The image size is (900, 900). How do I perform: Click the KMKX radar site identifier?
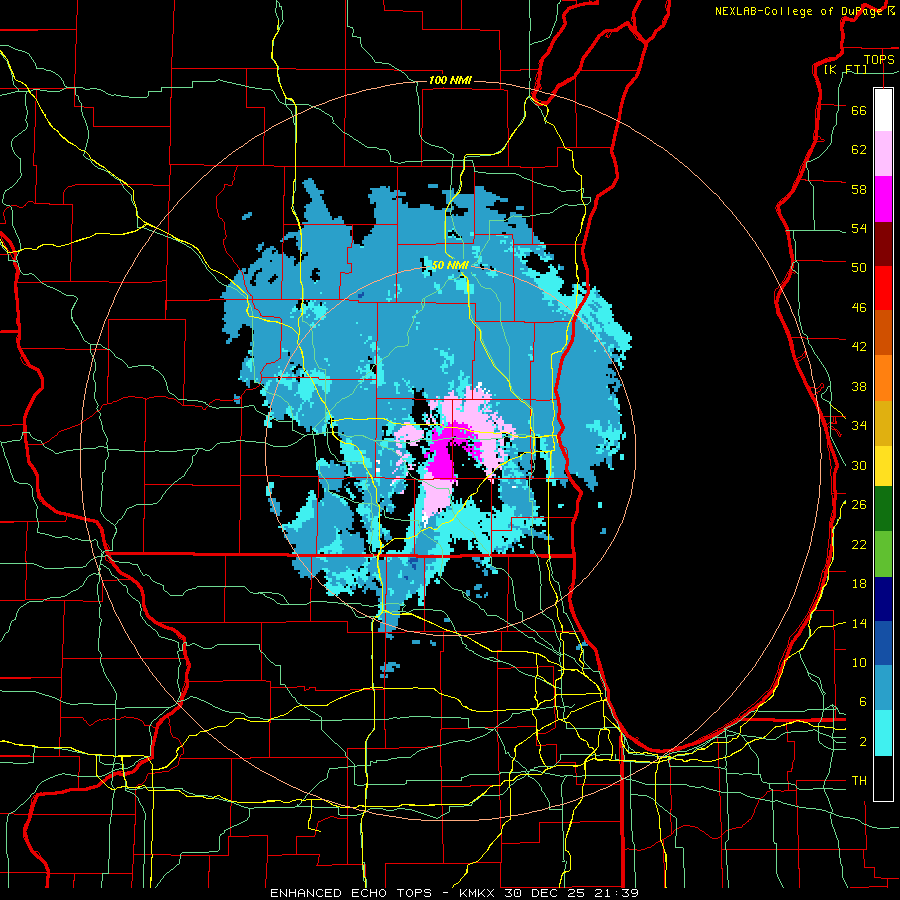pos(476,893)
